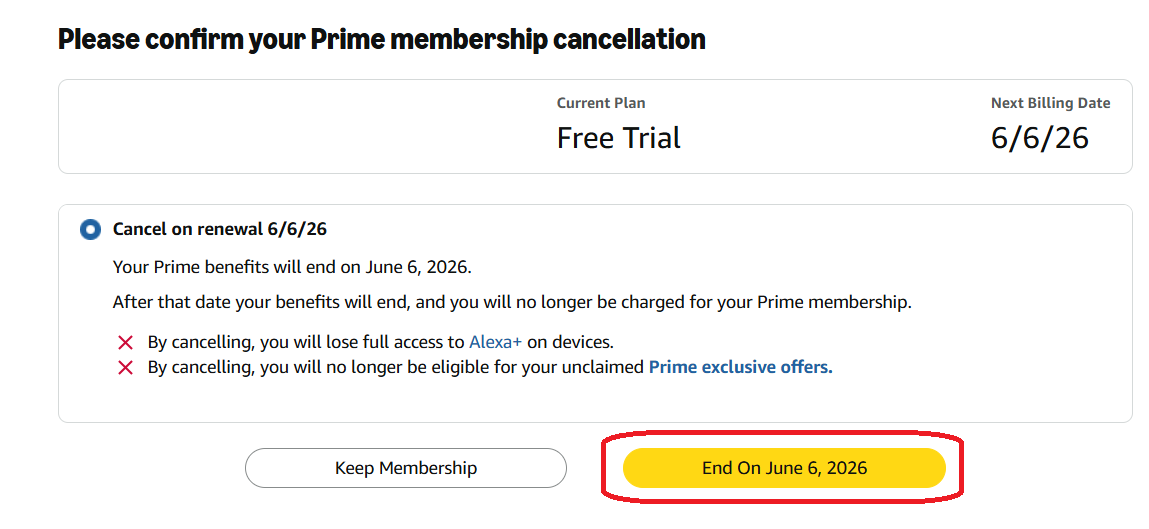Click the Keep Membership button

406,468
